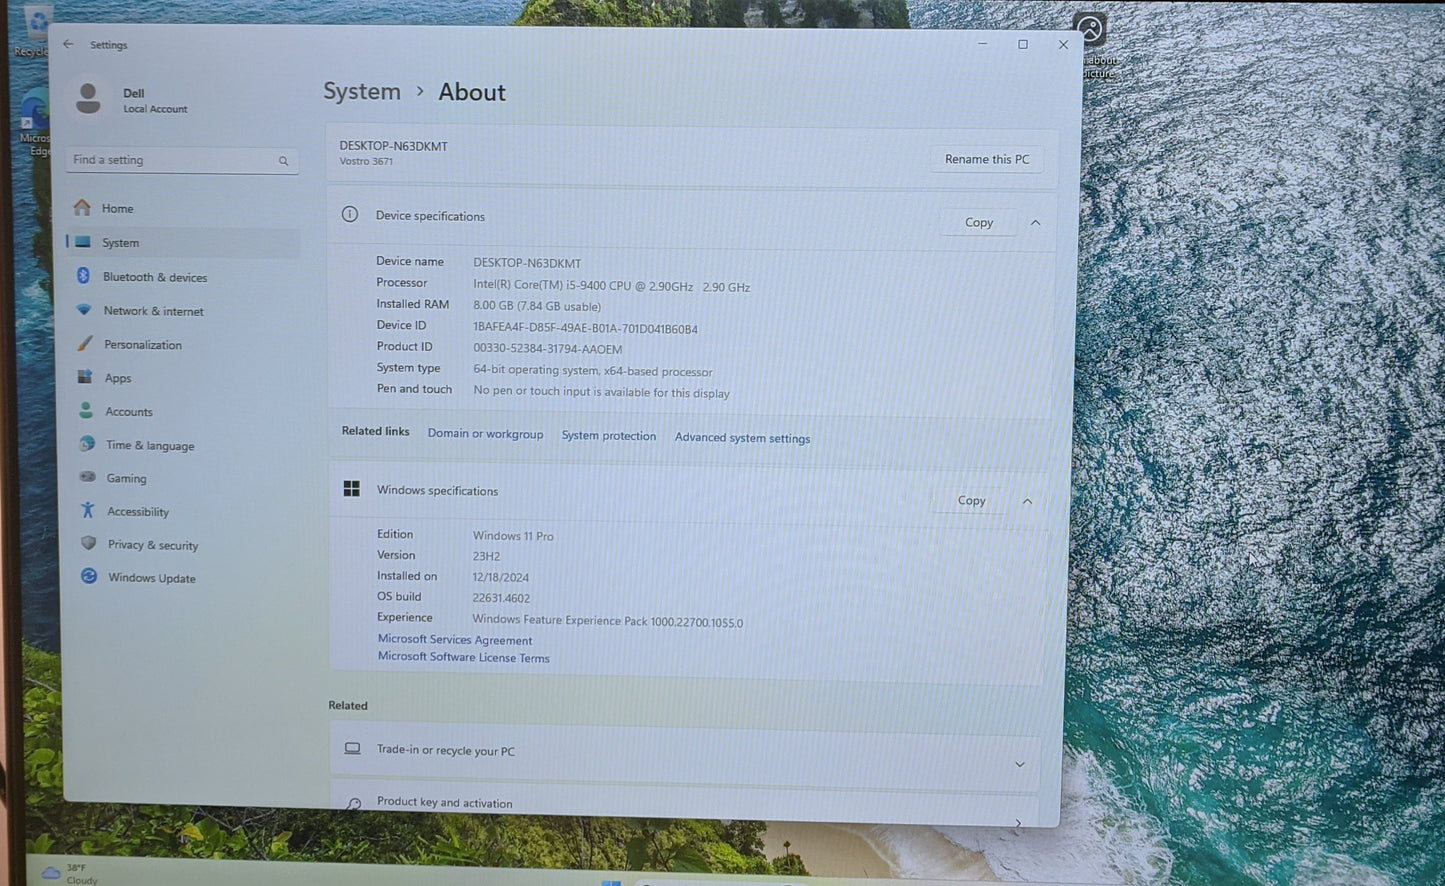The height and width of the screenshot is (886, 1445).
Task: Click the Accessibility figure icon
Action: (88, 510)
